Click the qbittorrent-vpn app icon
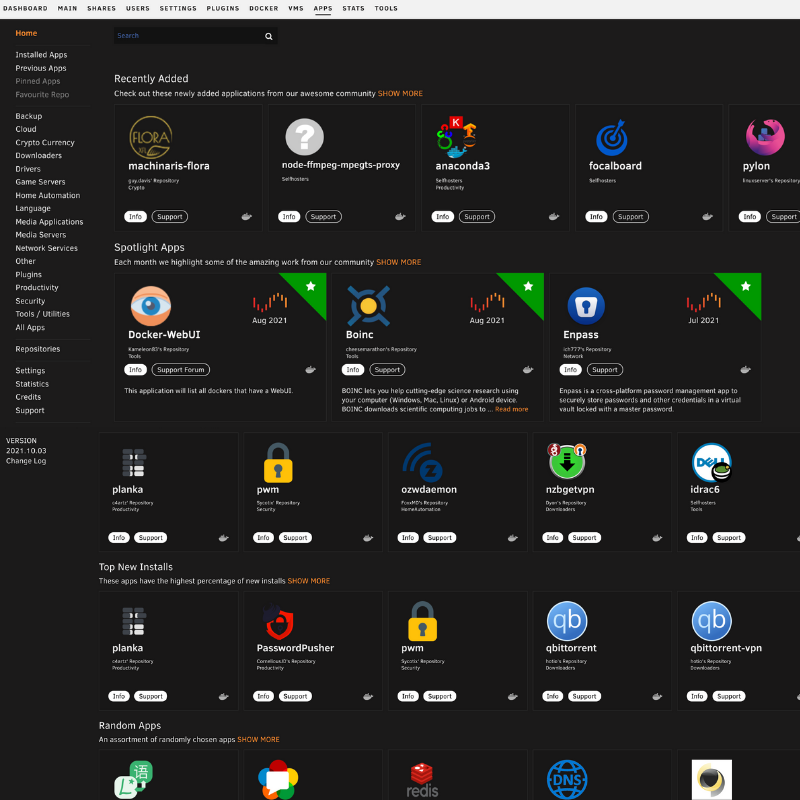The width and height of the screenshot is (800, 800). tap(711, 621)
